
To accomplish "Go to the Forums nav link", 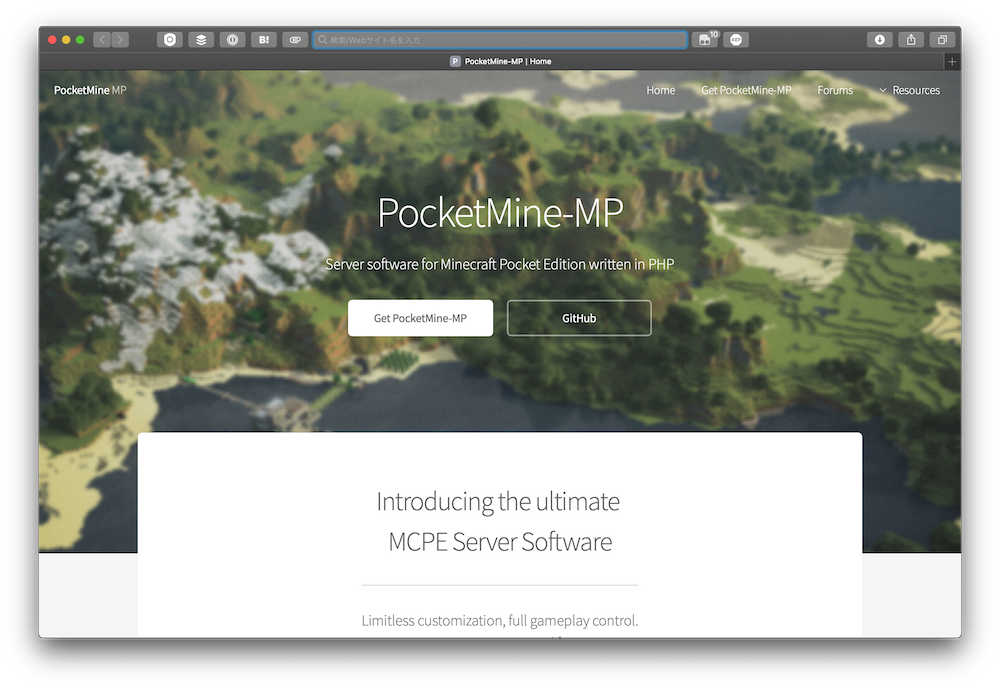I will [x=835, y=90].
